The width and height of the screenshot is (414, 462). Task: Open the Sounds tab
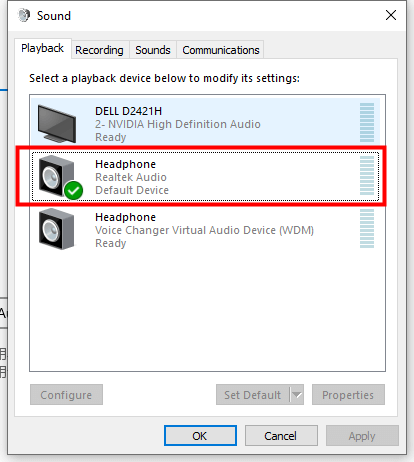[153, 50]
